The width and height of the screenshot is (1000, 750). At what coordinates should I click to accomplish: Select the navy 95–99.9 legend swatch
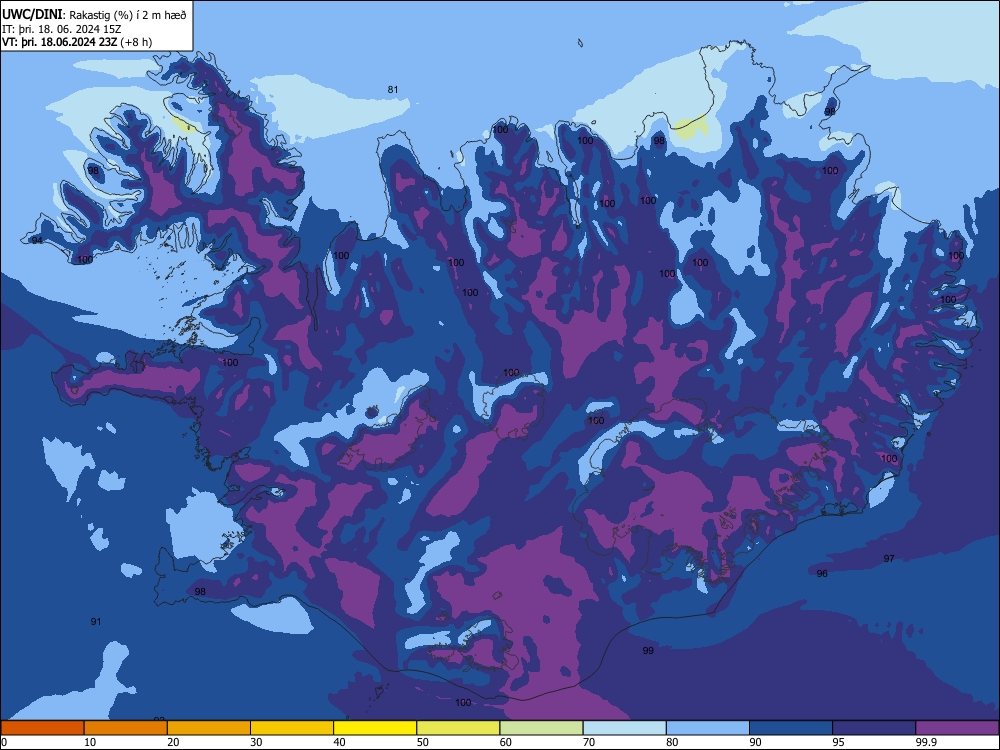874,728
